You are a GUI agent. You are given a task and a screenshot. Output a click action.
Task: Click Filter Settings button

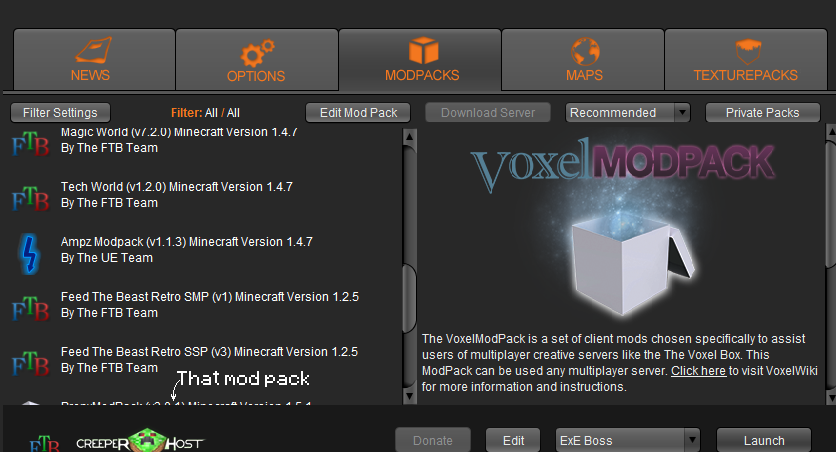pos(60,112)
